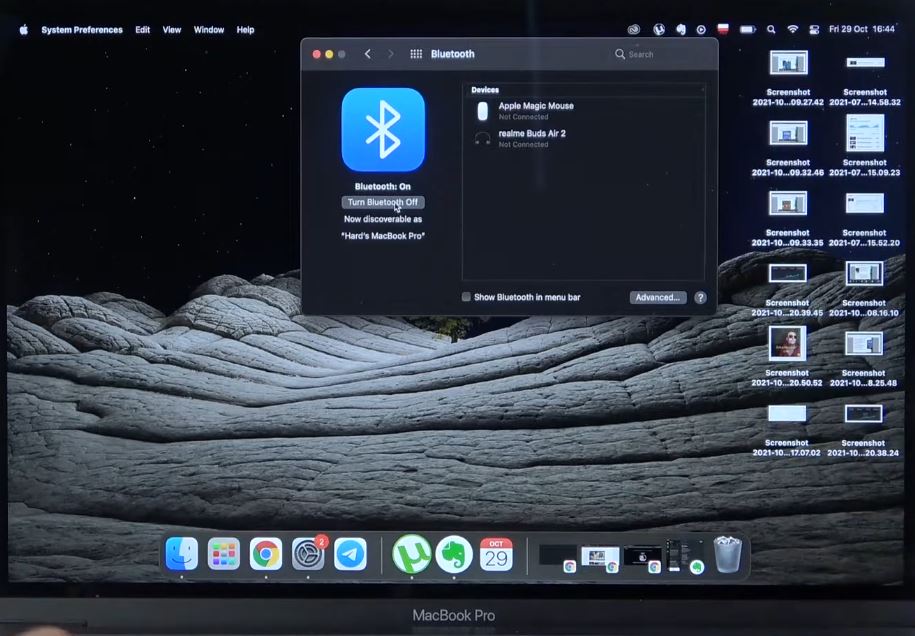The width and height of the screenshot is (915, 636).
Task: Select desktop Screenshot 2021-10...09.33.35
Action: coord(787,218)
